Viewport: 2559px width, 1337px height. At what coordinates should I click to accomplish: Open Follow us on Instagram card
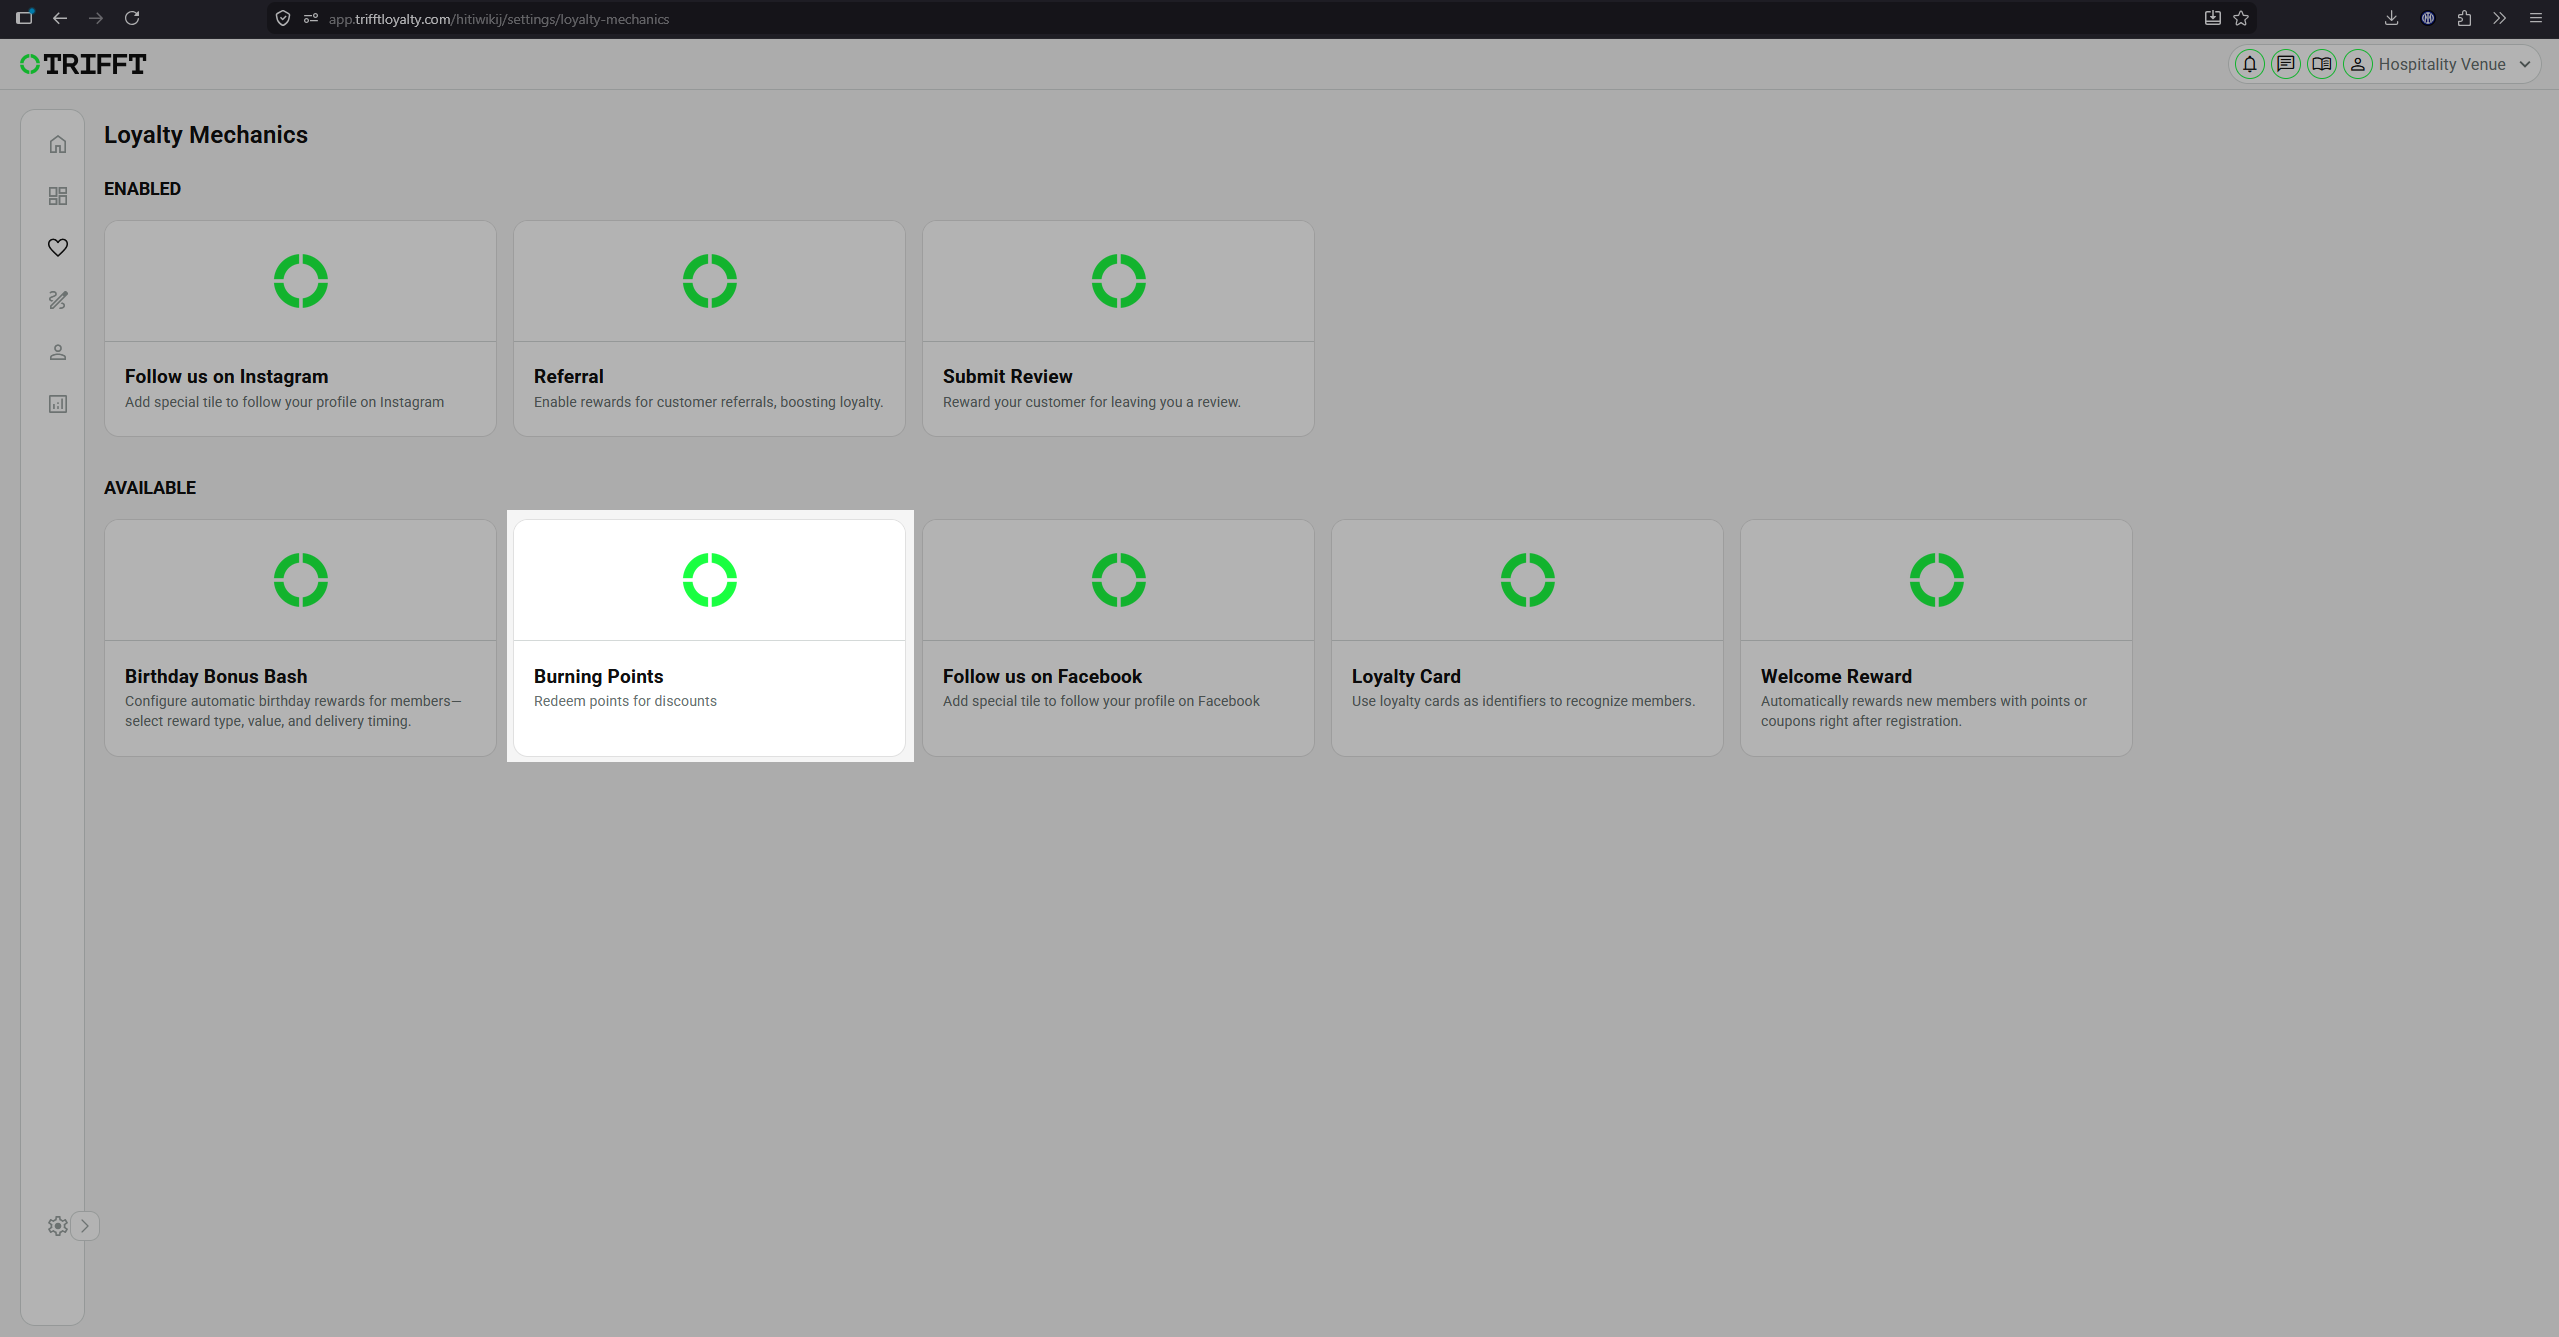300,328
